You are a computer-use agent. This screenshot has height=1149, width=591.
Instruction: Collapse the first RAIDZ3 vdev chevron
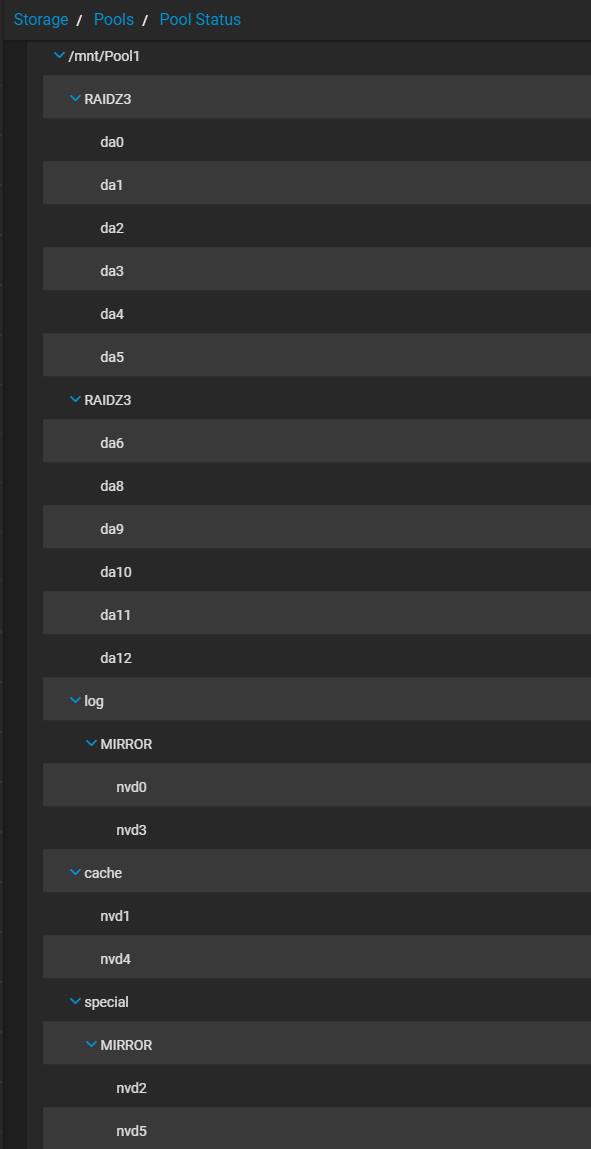pyautogui.click(x=75, y=98)
